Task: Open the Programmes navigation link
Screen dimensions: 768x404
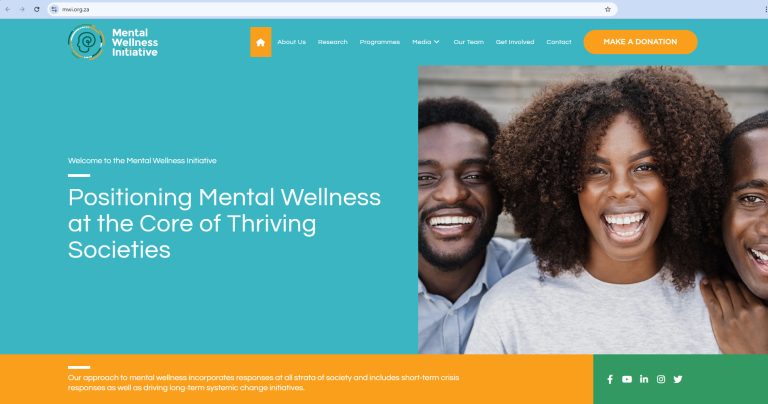Action: click(380, 42)
